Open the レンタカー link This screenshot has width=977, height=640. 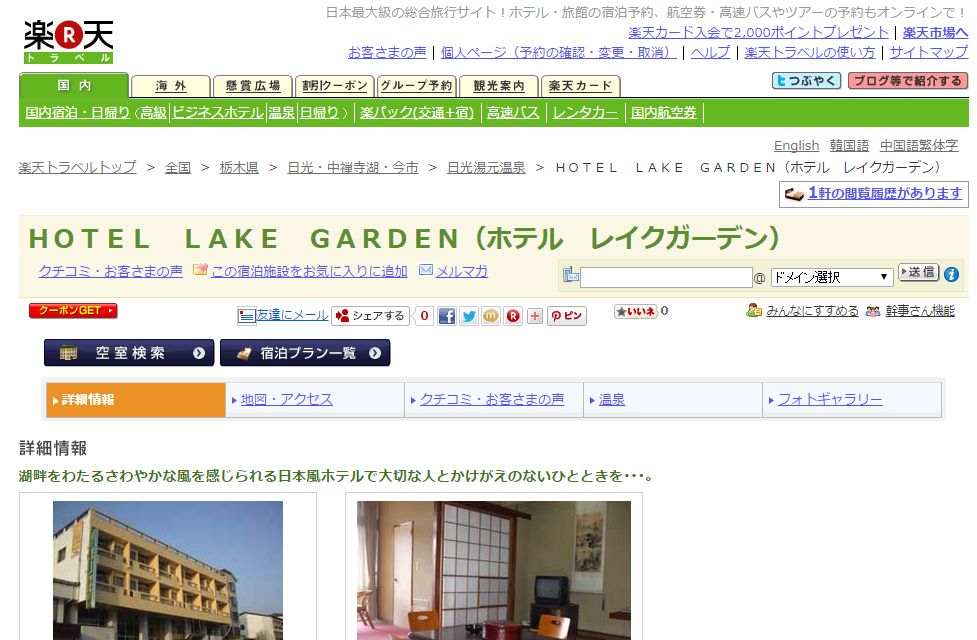click(x=585, y=113)
